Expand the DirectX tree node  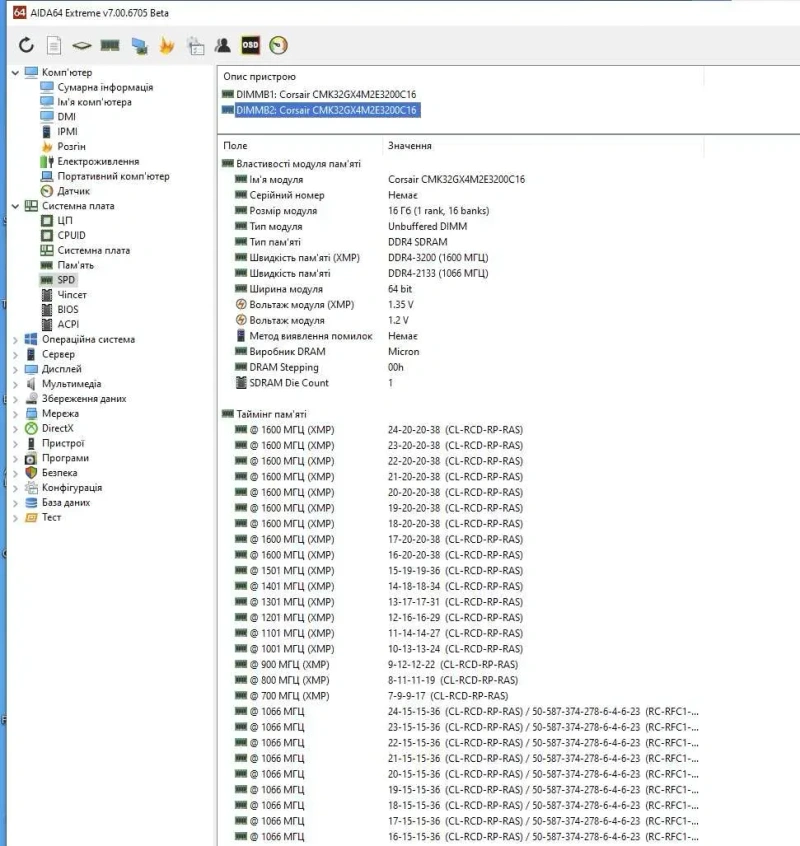point(15,429)
